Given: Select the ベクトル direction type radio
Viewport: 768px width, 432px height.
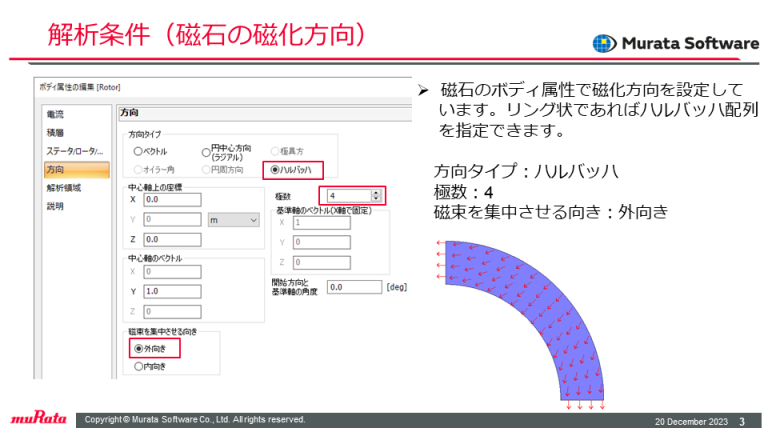Looking at the screenshot, I should point(137,150).
